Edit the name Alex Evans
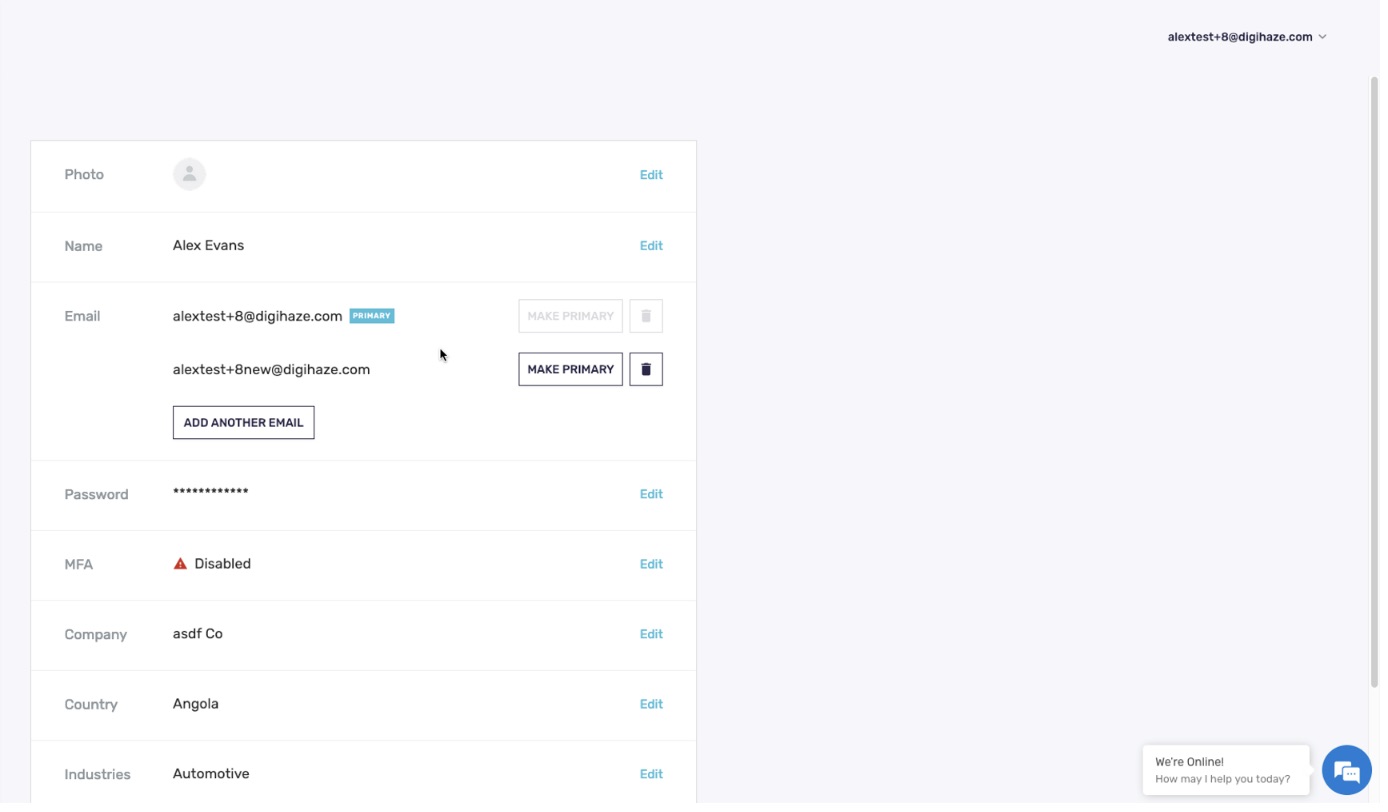Viewport: 1388px width, 812px height. tap(651, 246)
